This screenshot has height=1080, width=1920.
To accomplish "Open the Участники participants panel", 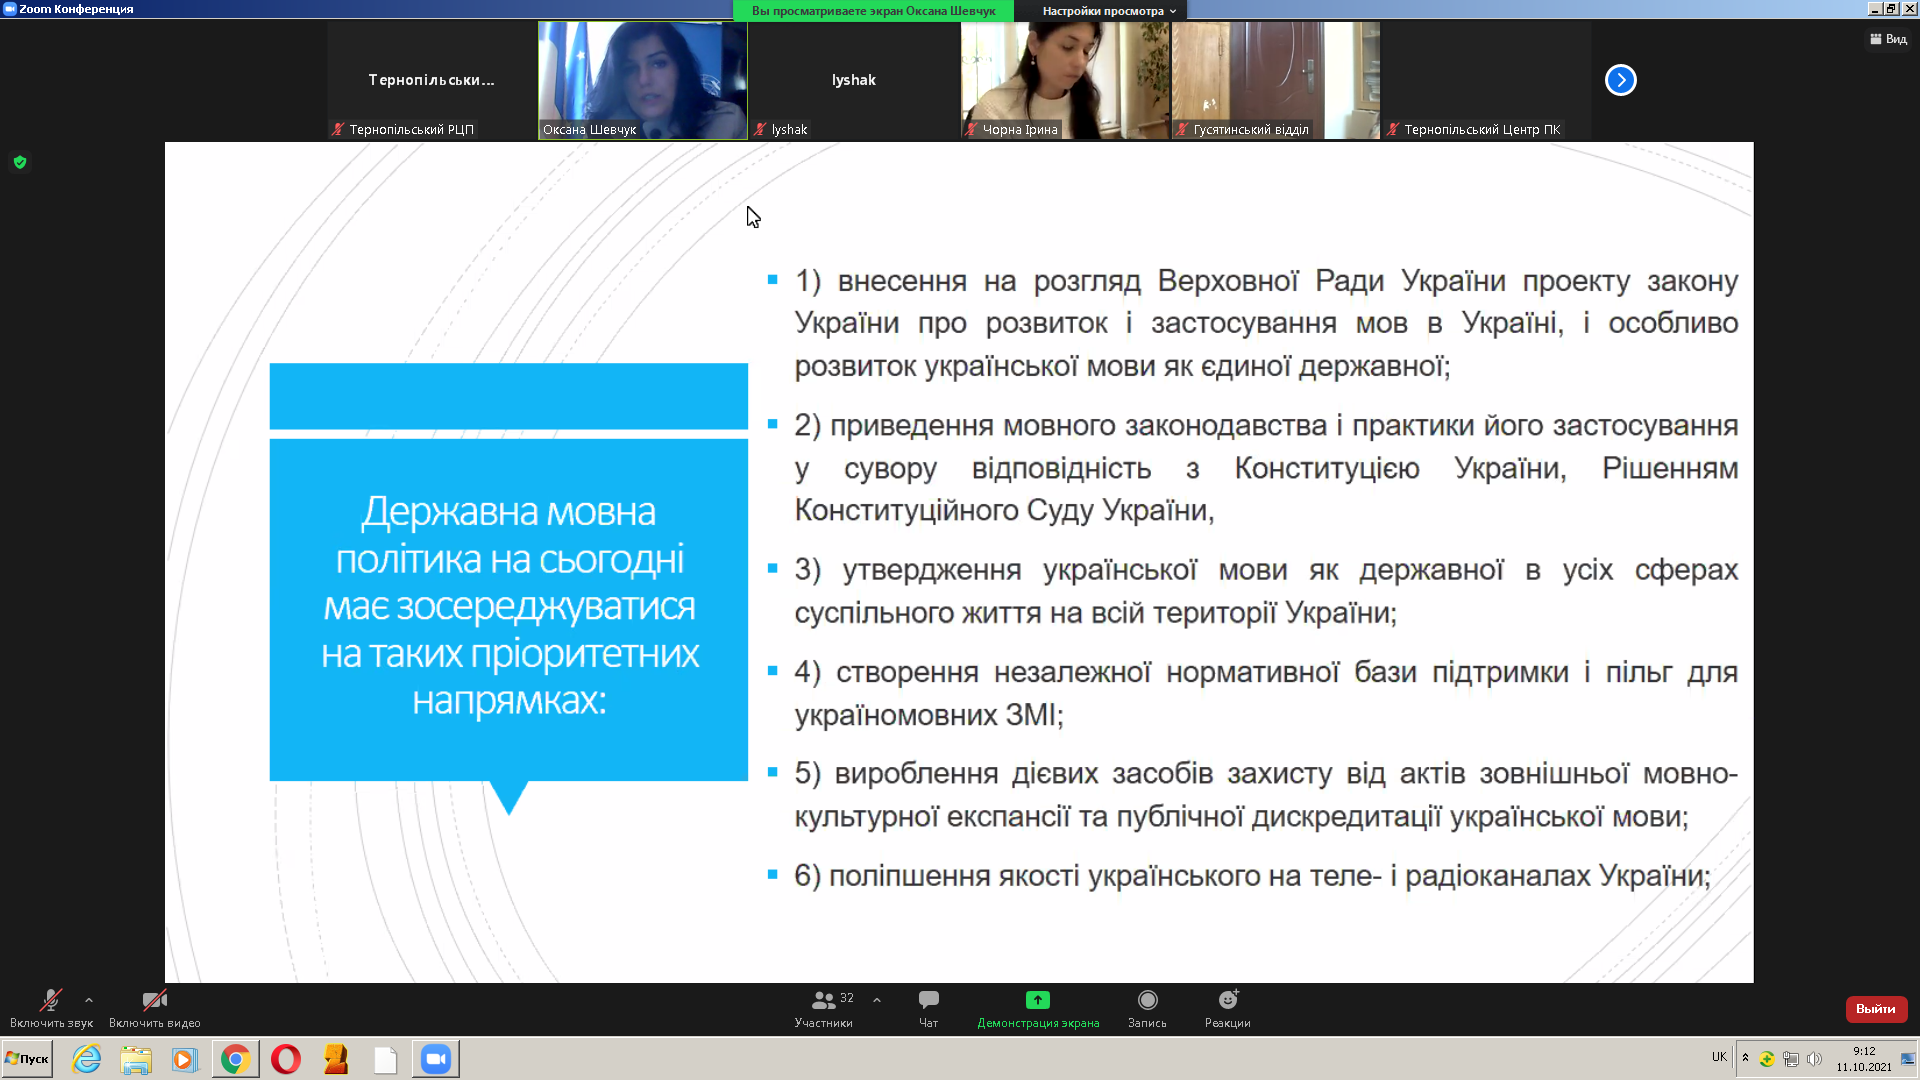I will click(x=823, y=1008).
